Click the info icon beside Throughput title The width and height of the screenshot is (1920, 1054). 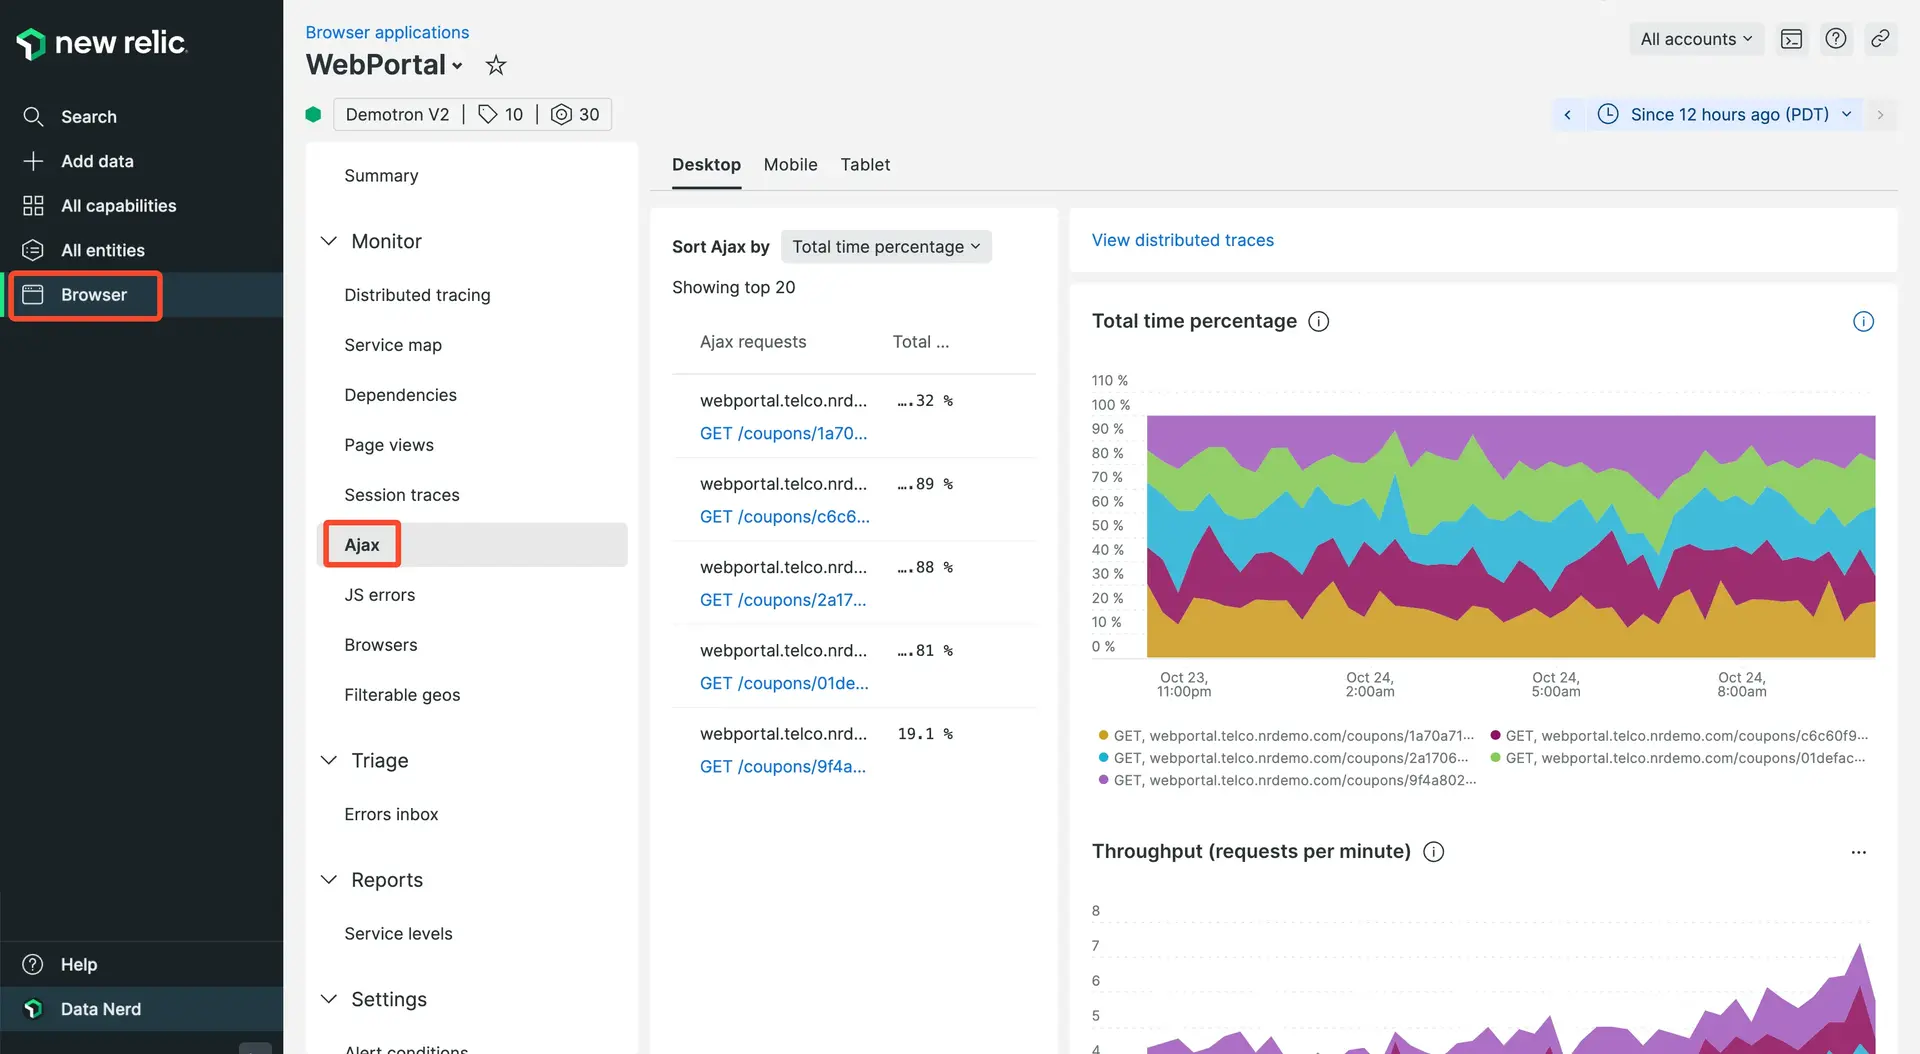1433,852
